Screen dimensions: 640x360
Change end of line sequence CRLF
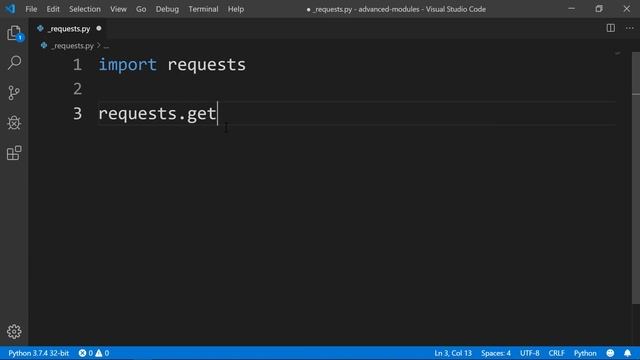[556, 353]
